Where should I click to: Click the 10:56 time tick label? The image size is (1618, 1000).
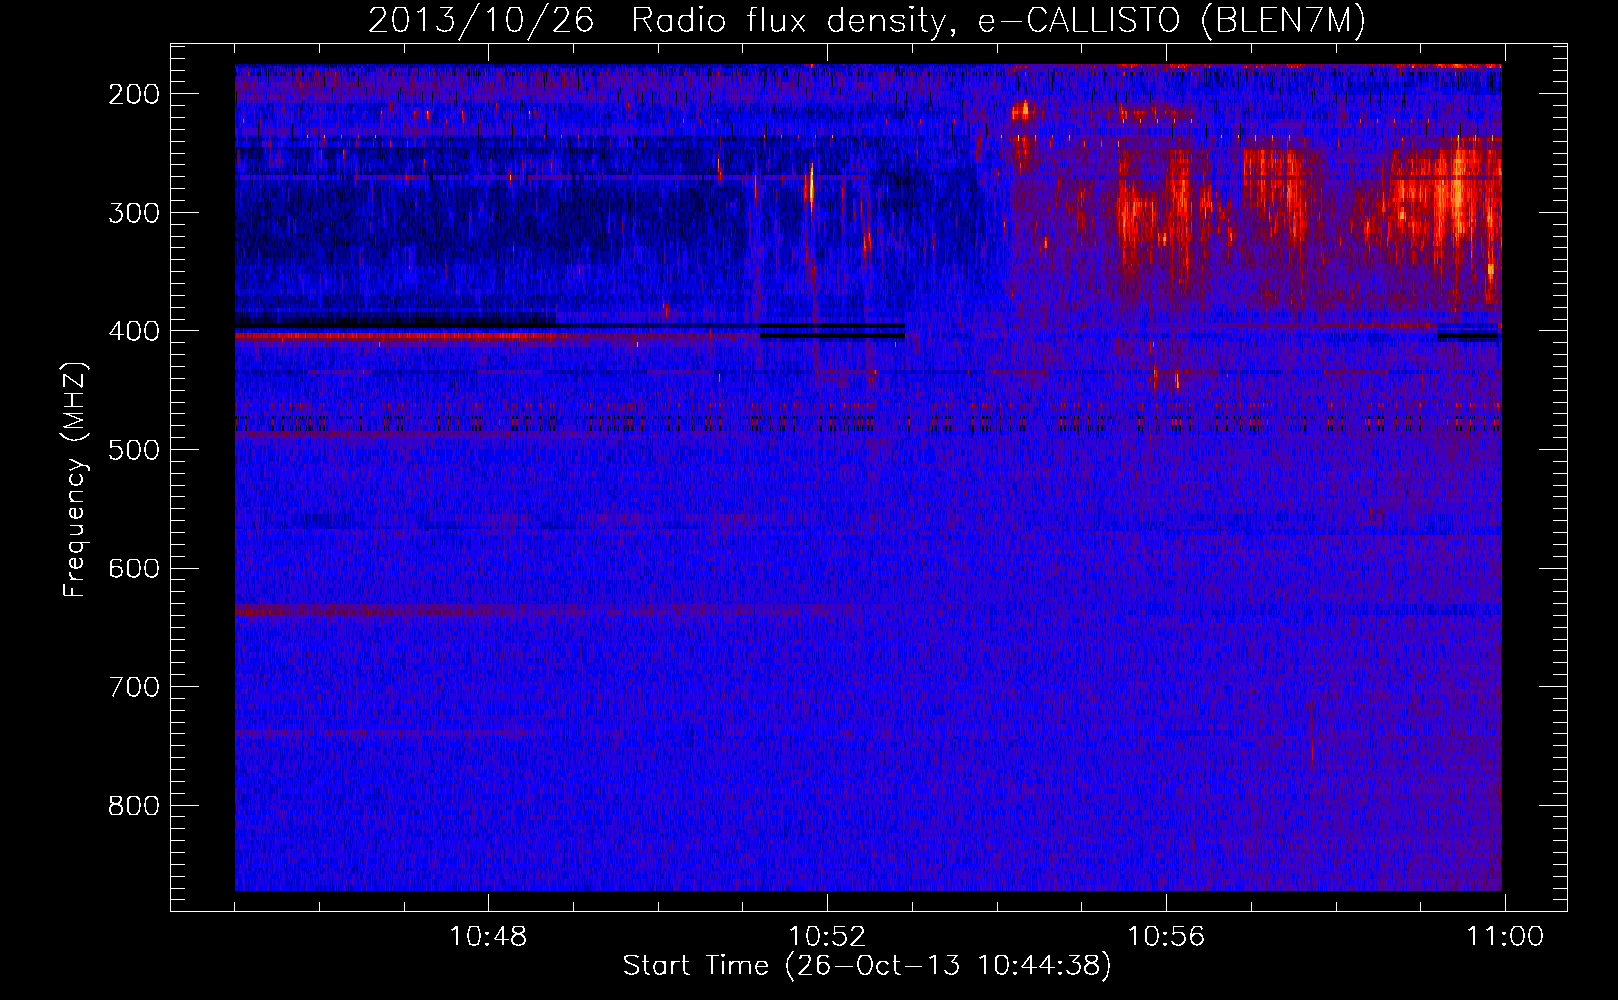[x=1166, y=937]
